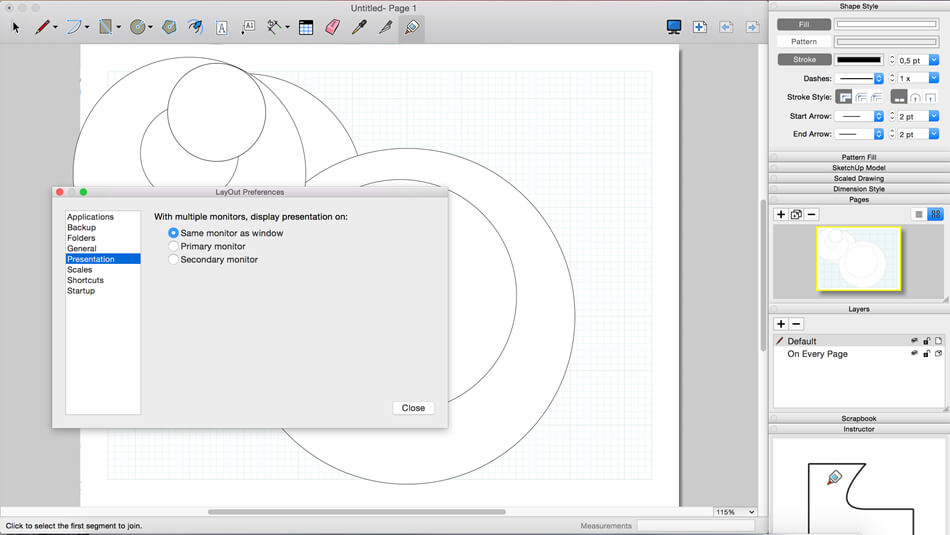Viewport: 950px width, 535px height.
Task: Choose the Eraser tool in toolbar
Action: coord(333,28)
